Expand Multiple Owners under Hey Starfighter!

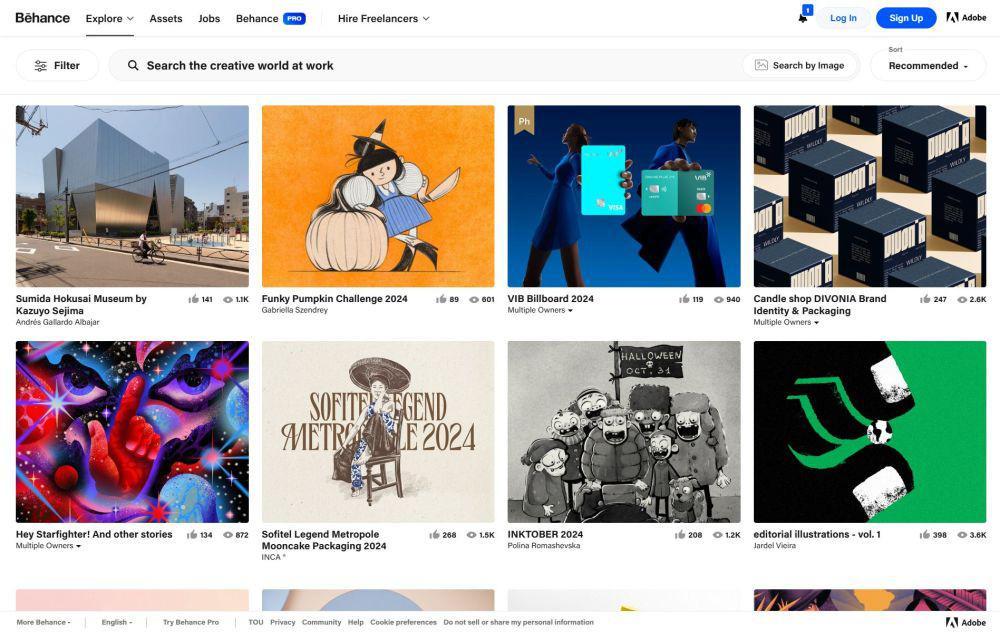pos(48,546)
